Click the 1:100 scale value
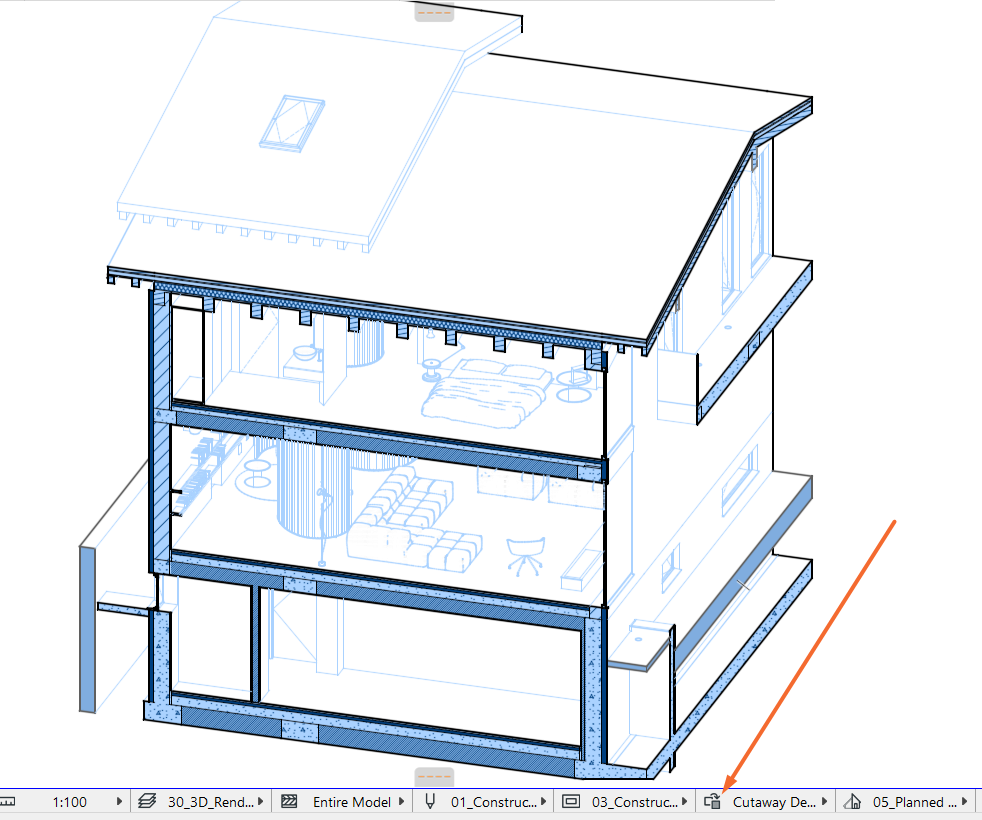Viewport: 982px width, 820px height. point(70,802)
